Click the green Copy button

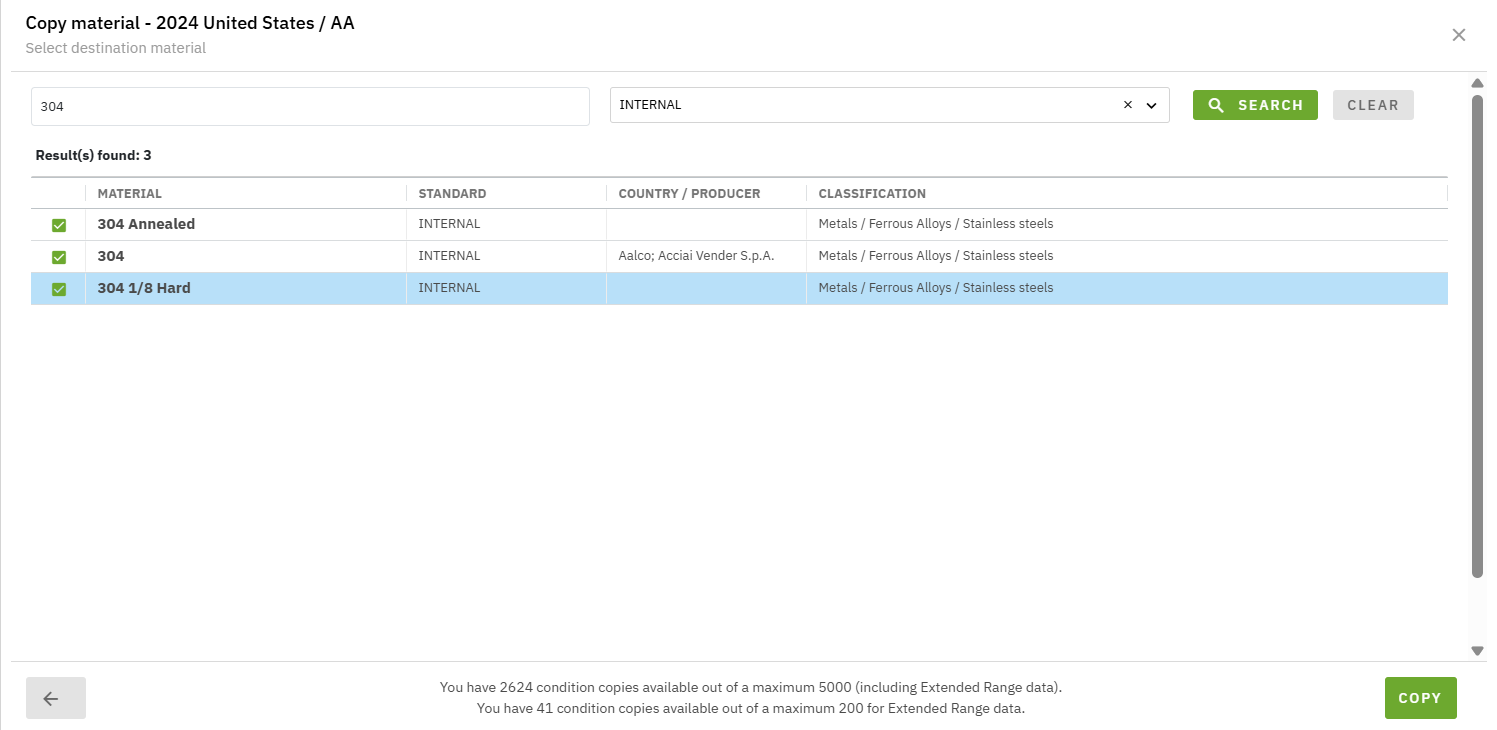click(x=1419, y=698)
